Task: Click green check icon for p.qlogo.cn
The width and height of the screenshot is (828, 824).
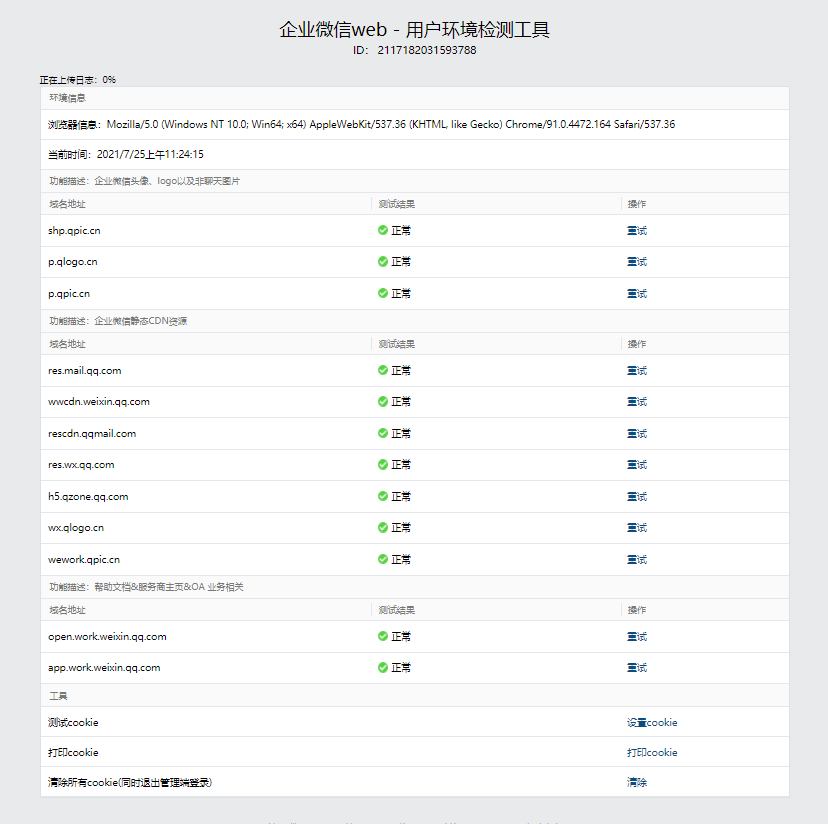Action: tap(383, 261)
